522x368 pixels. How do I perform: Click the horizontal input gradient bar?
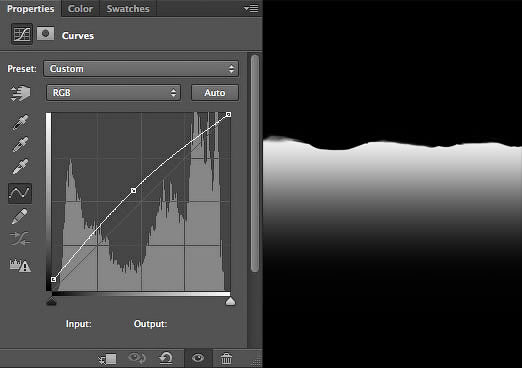[141, 294]
